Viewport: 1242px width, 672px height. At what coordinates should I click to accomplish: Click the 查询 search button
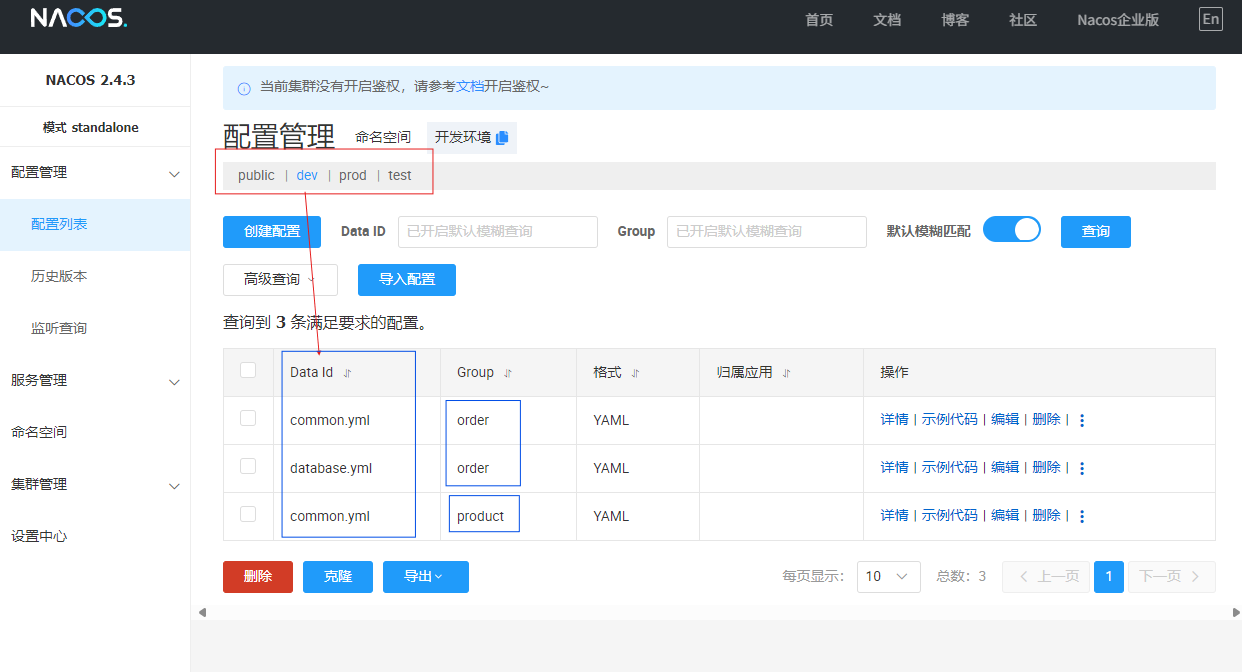point(1096,232)
